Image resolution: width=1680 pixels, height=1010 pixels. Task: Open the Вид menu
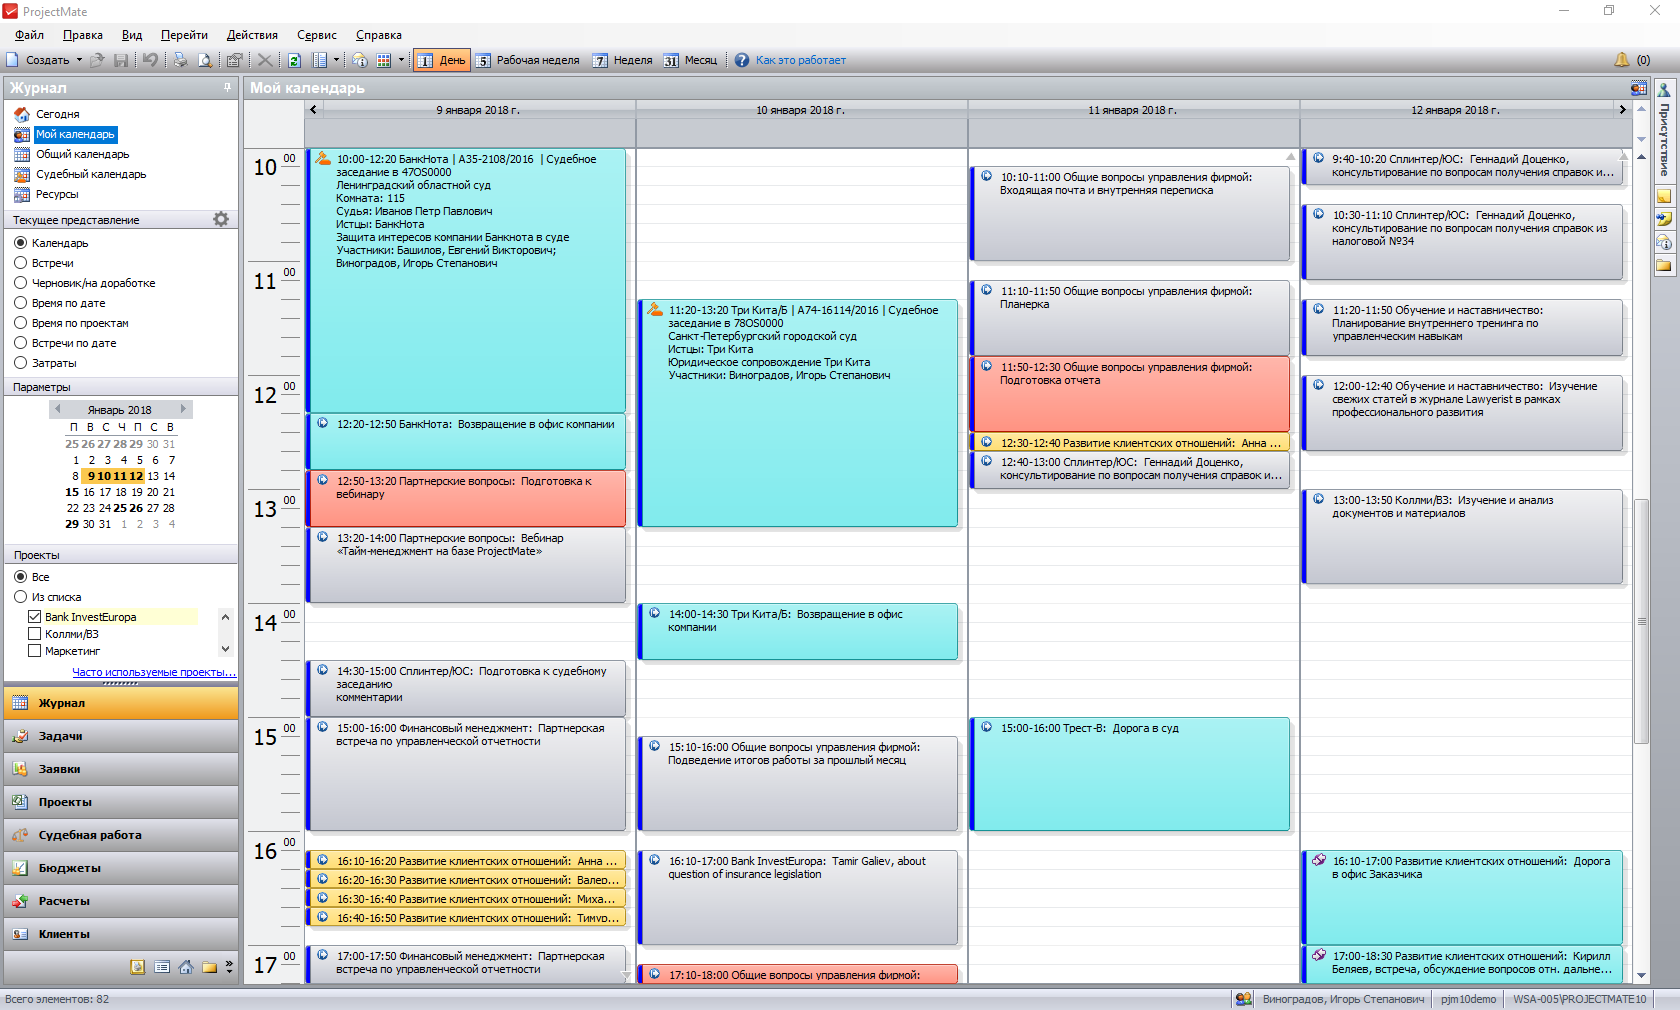point(132,35)
